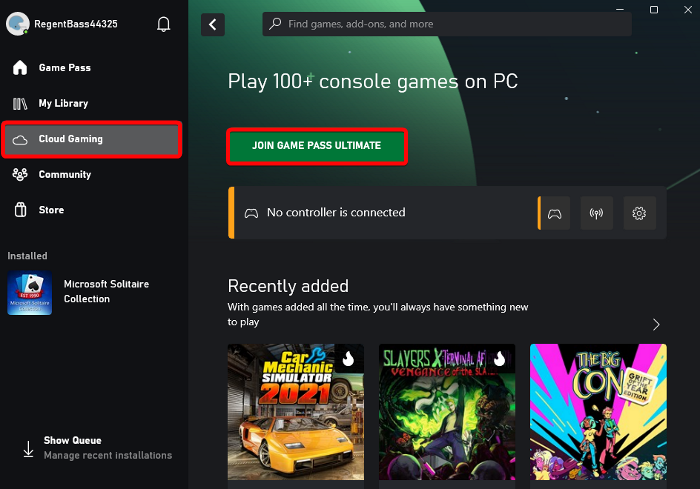Open Car Mechanic Simulator 2021 tile
The image size is (700, 489).
coord(295,412)
